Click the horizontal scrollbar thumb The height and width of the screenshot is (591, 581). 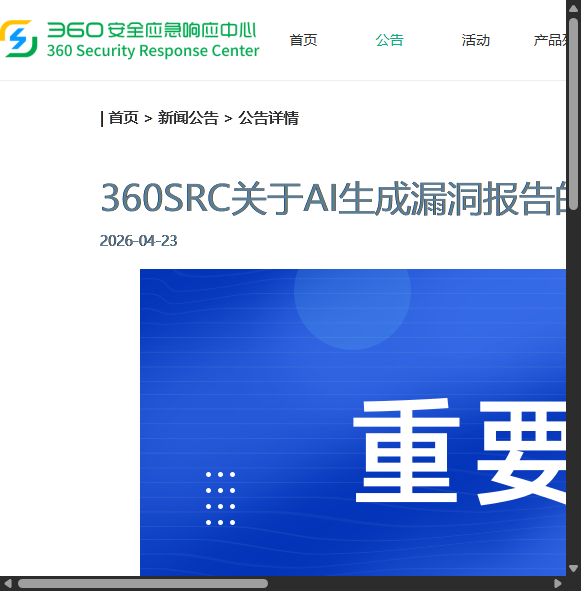(x=143, y=583)
